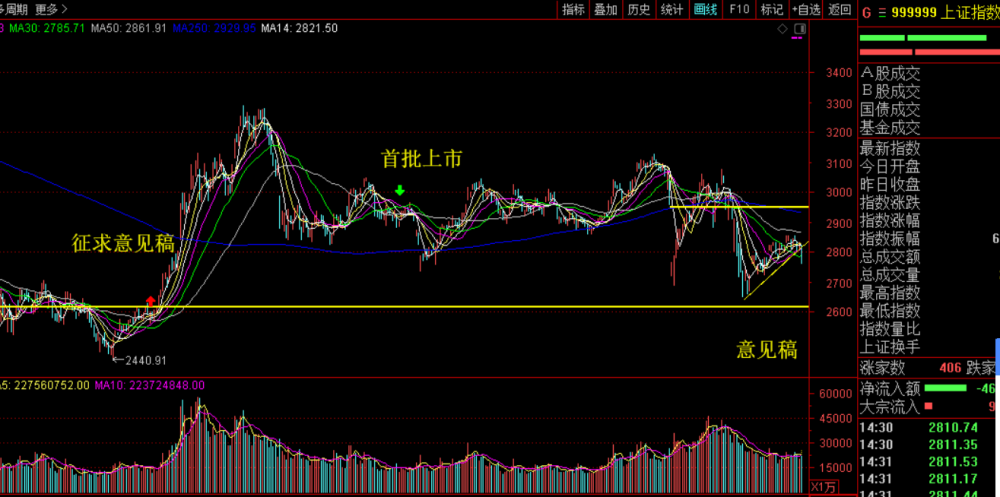
Task: Click the 总成交量 row
Action: (x=890, y=275)
